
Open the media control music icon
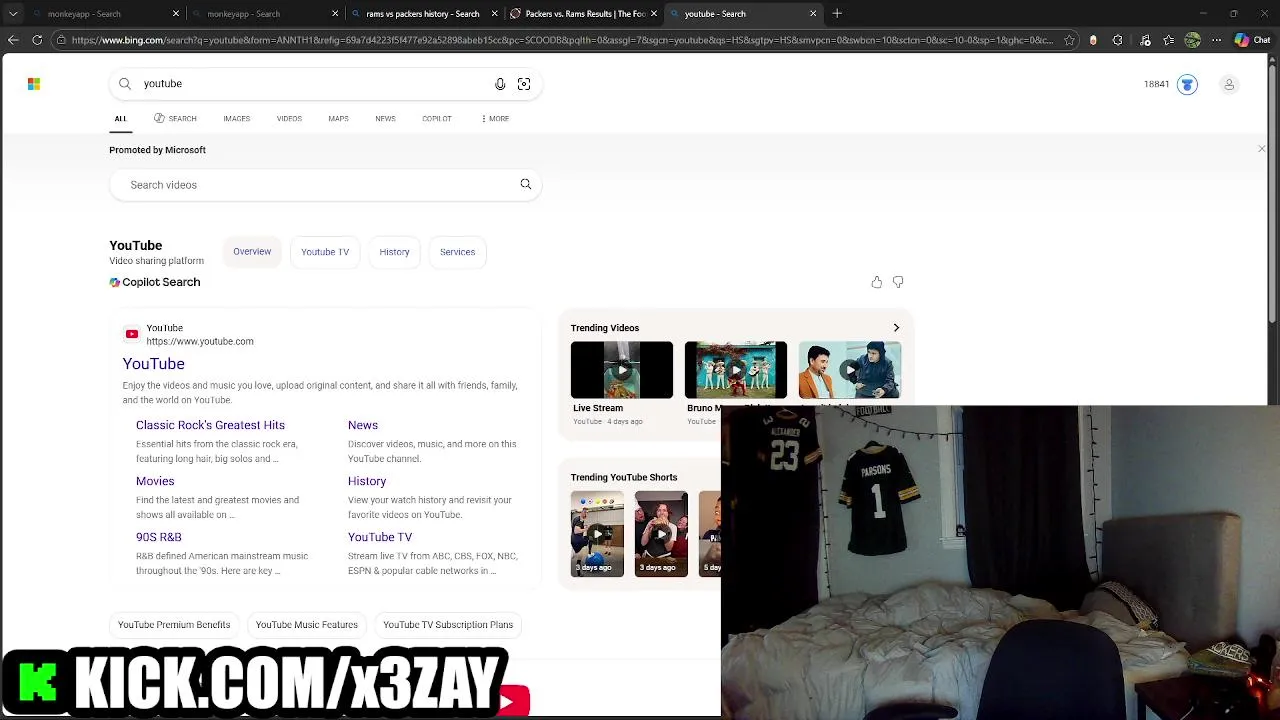tap(1145, 40)
